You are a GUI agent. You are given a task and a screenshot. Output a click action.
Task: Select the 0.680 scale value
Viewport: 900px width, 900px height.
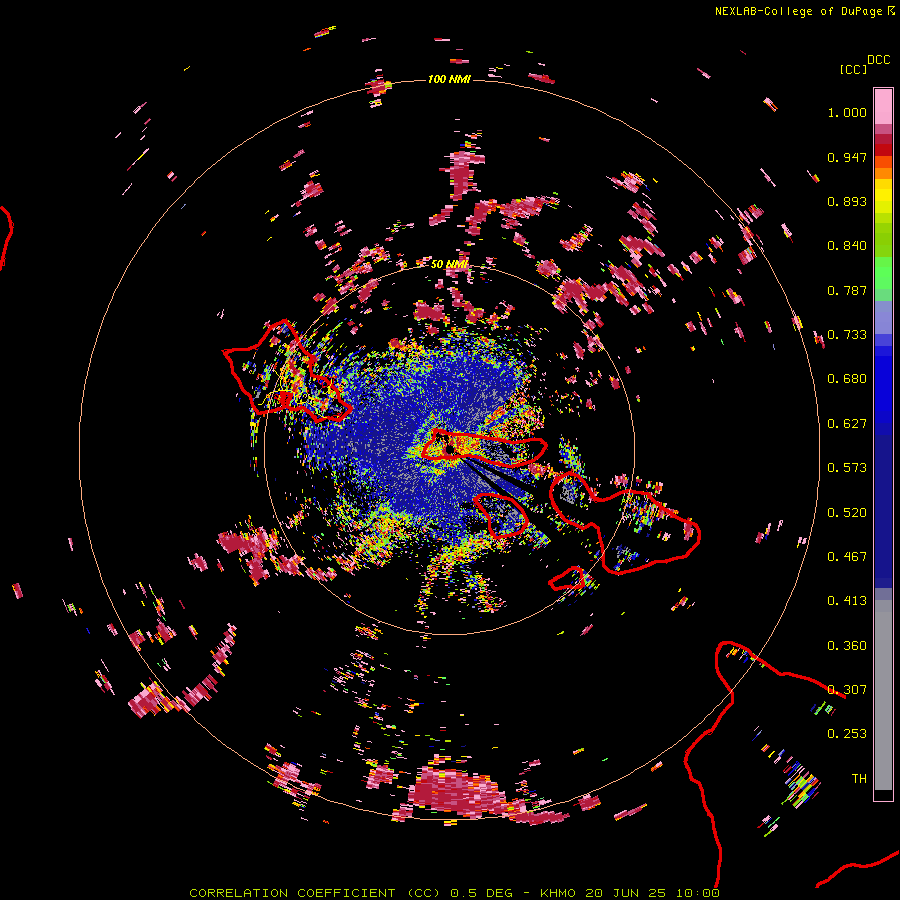click(x=847, y=379)
